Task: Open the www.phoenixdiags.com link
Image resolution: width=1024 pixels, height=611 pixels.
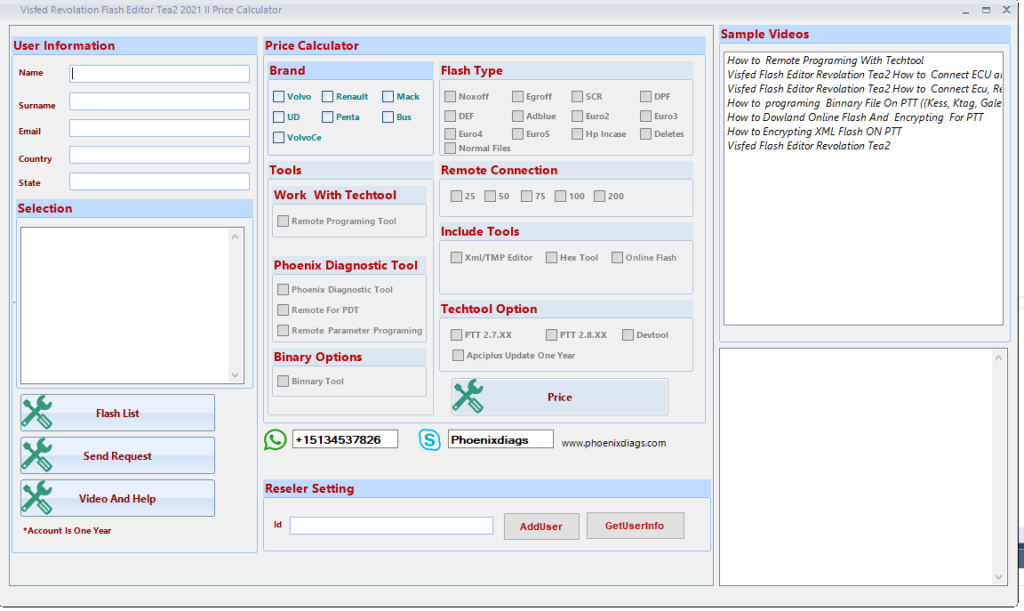Action: [614, 443]
